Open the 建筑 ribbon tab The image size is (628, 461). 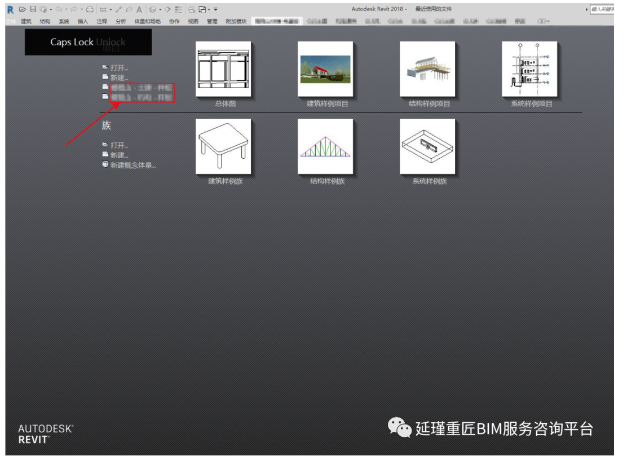tap(26, 21)
